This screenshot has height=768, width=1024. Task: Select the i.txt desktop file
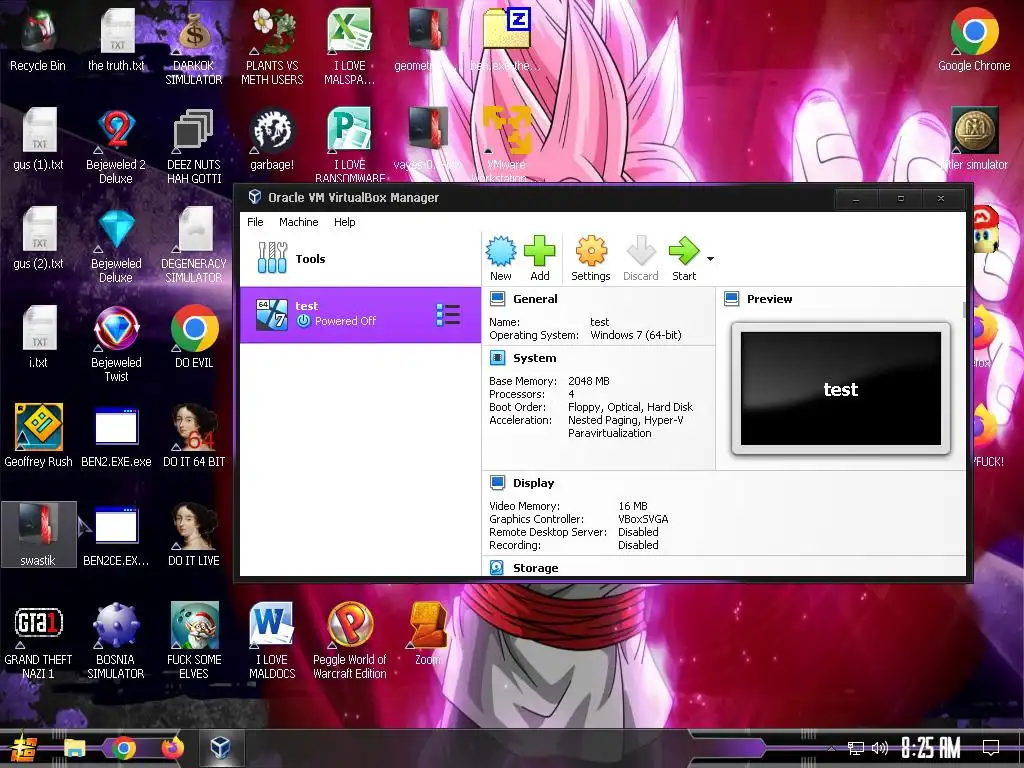tap(39, 337)
